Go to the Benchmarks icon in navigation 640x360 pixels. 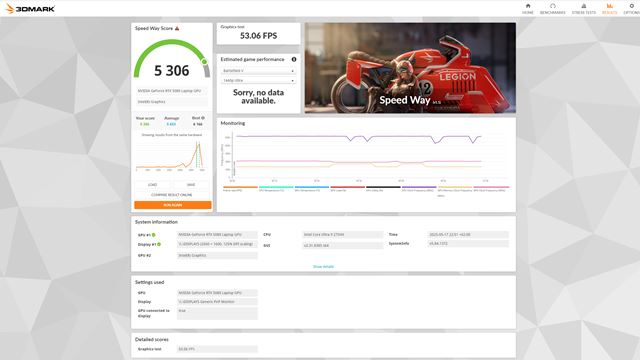pos(553,6)
